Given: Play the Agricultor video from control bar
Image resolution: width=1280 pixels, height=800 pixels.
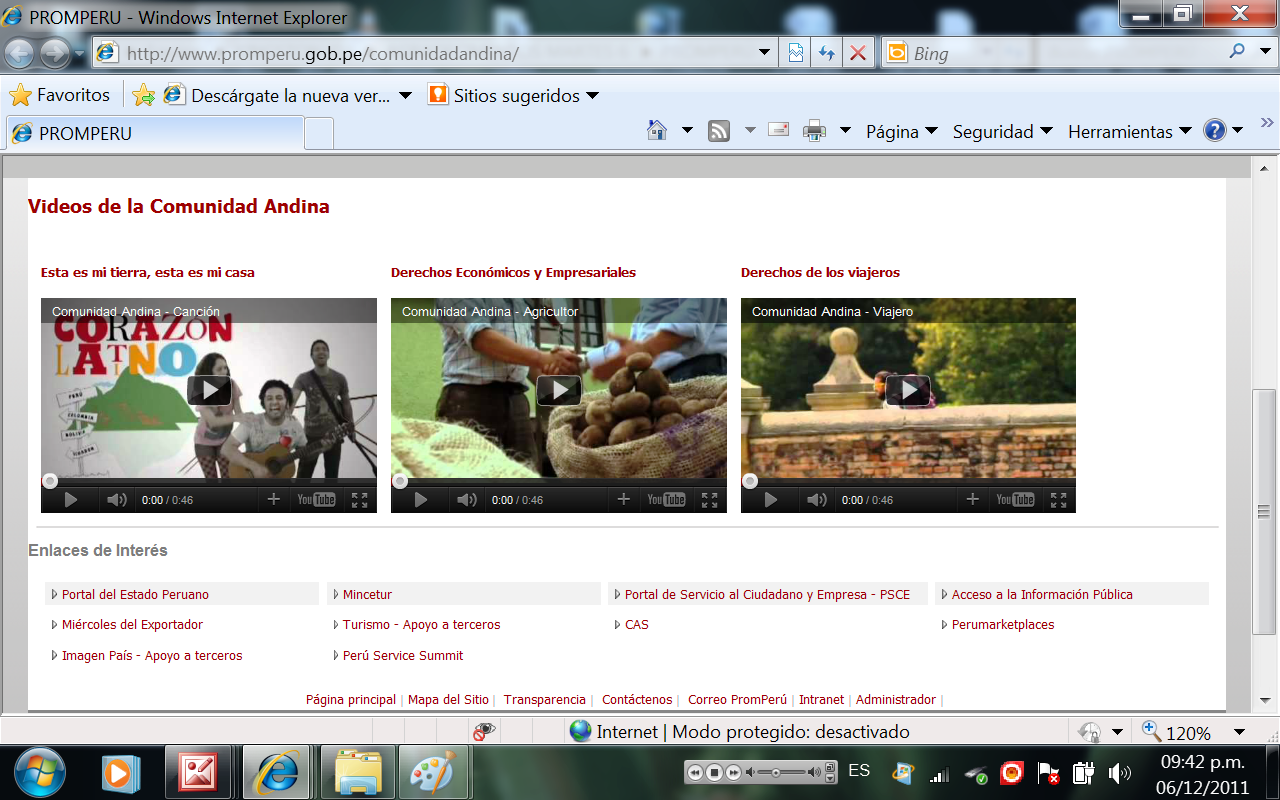Looking at the screenshot, I should click(421, 500).
